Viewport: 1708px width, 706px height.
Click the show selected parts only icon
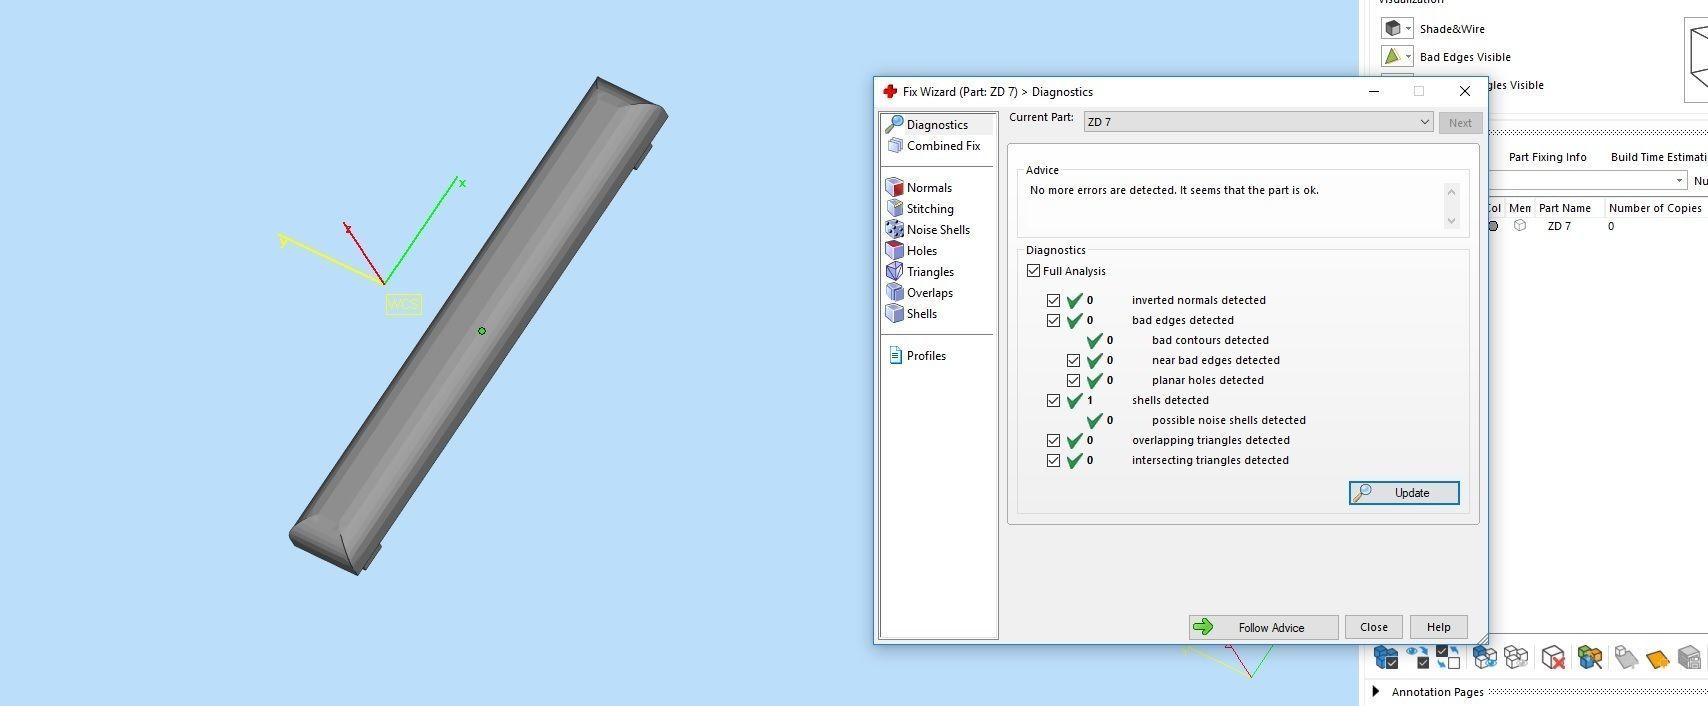tap(1485, 657)
